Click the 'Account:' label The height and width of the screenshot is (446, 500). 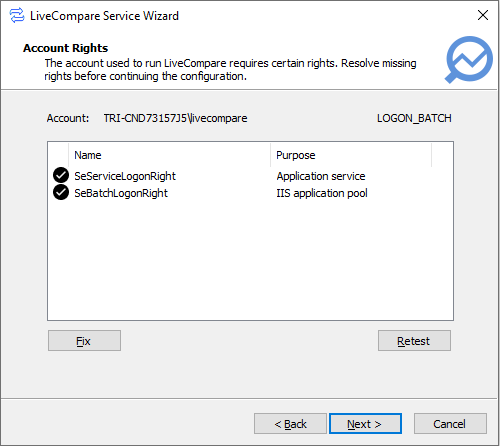[68, 118]
